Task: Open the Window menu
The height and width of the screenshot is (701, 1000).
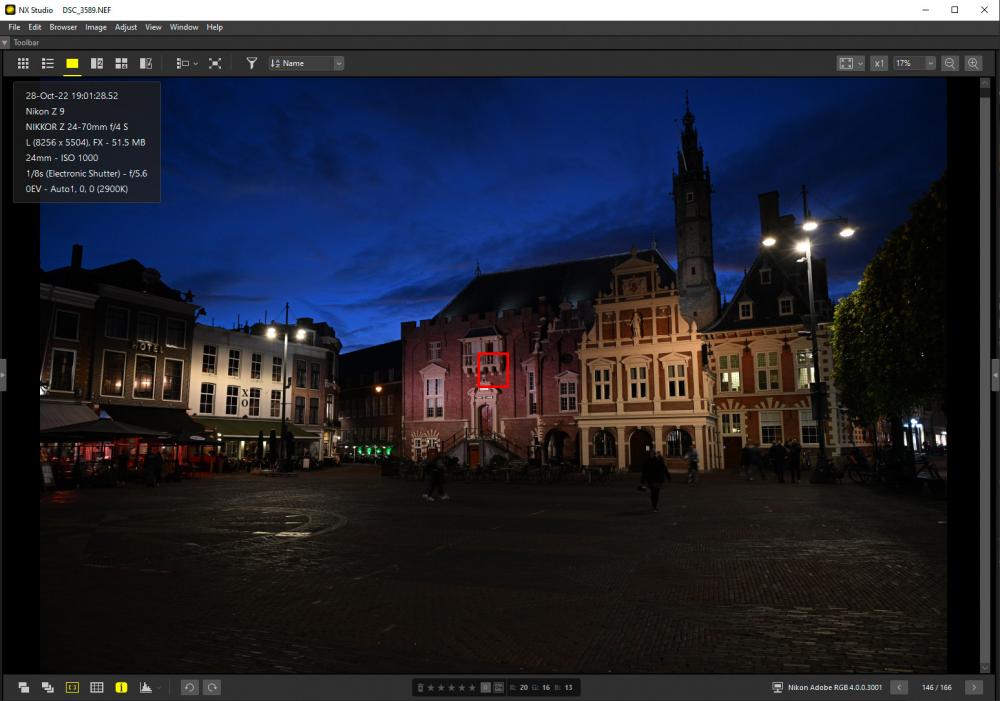Action: tap(184, 27)
